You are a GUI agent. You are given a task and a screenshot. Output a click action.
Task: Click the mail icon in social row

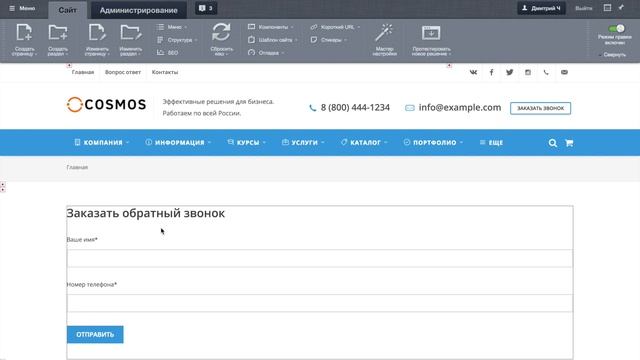(x=564, y=72)
